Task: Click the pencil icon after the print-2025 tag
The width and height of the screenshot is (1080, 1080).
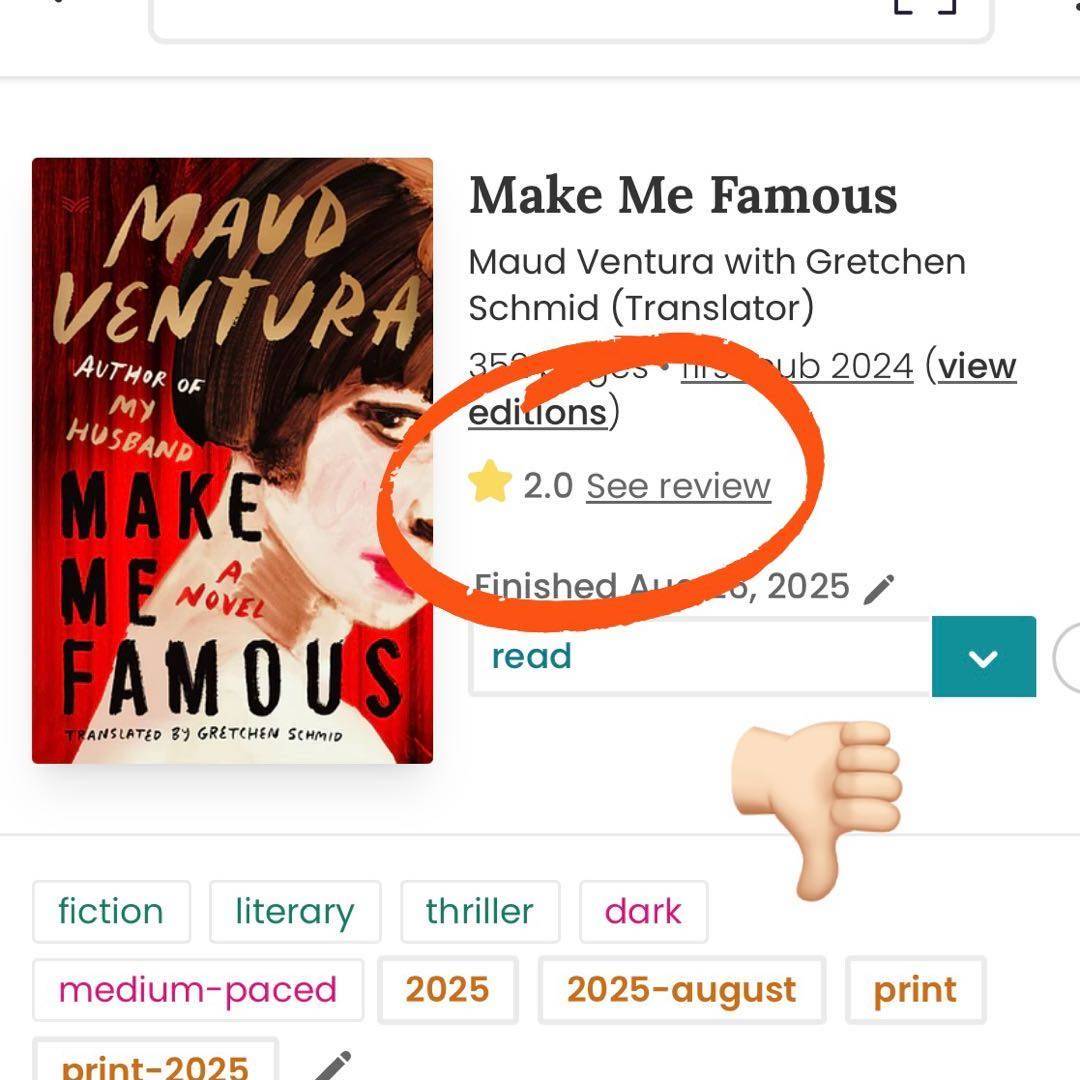Action: coord(332,1066)
